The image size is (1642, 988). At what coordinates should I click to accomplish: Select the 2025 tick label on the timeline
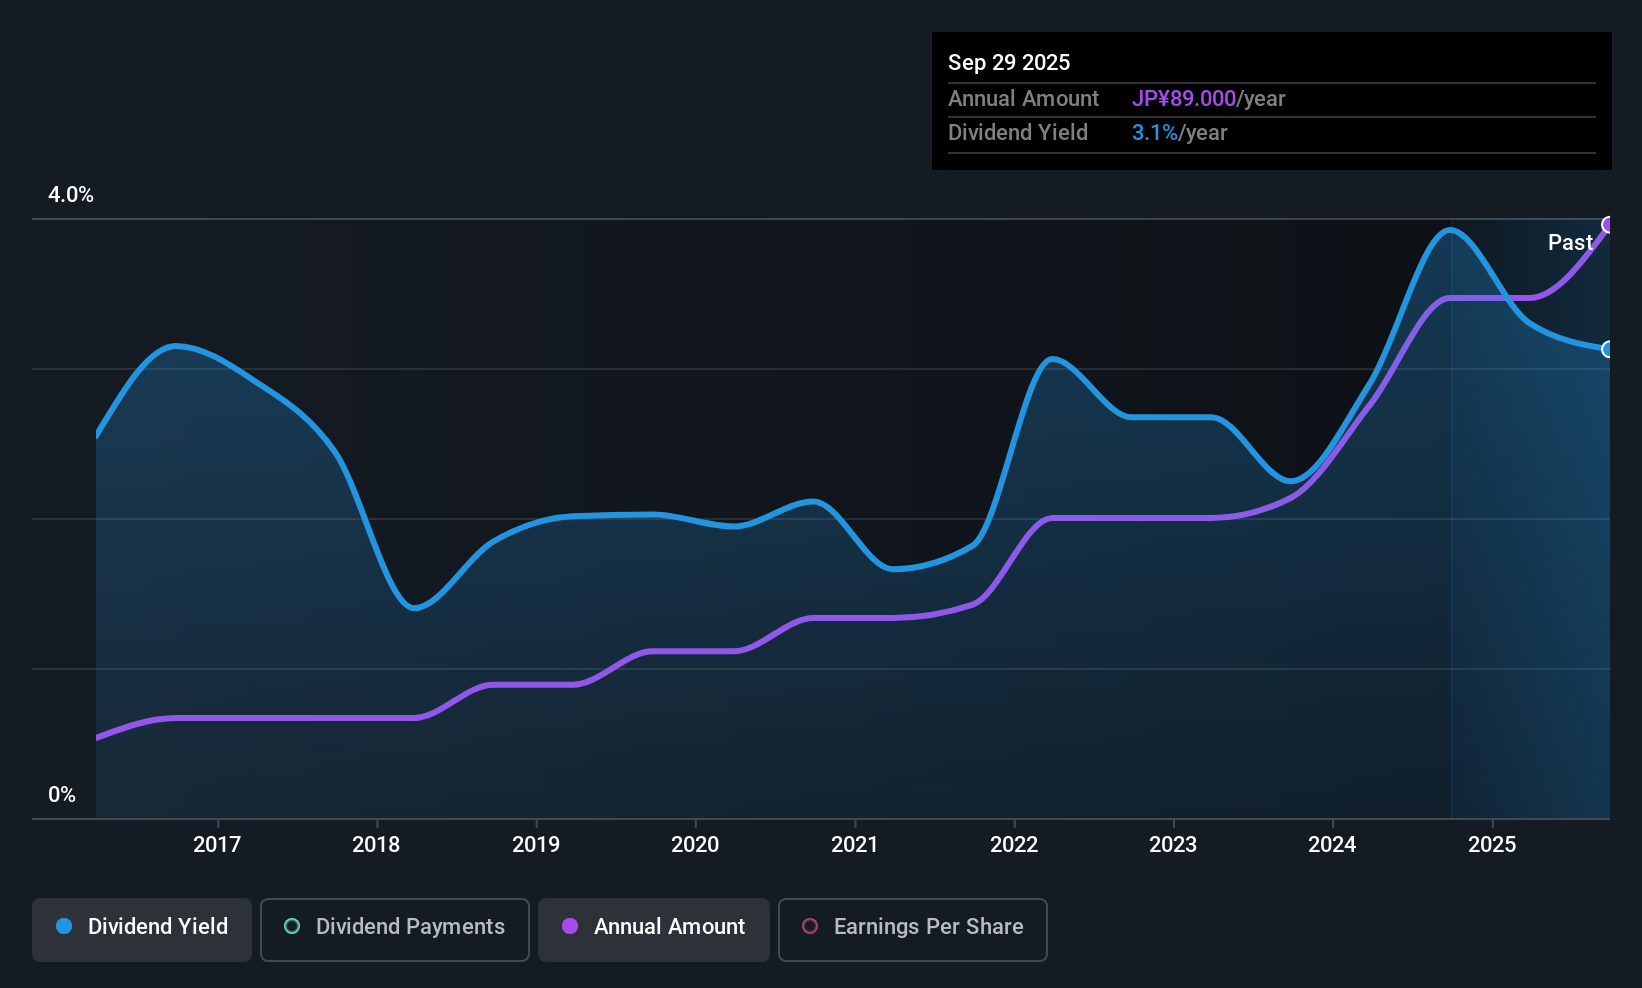pos(1492,845)
